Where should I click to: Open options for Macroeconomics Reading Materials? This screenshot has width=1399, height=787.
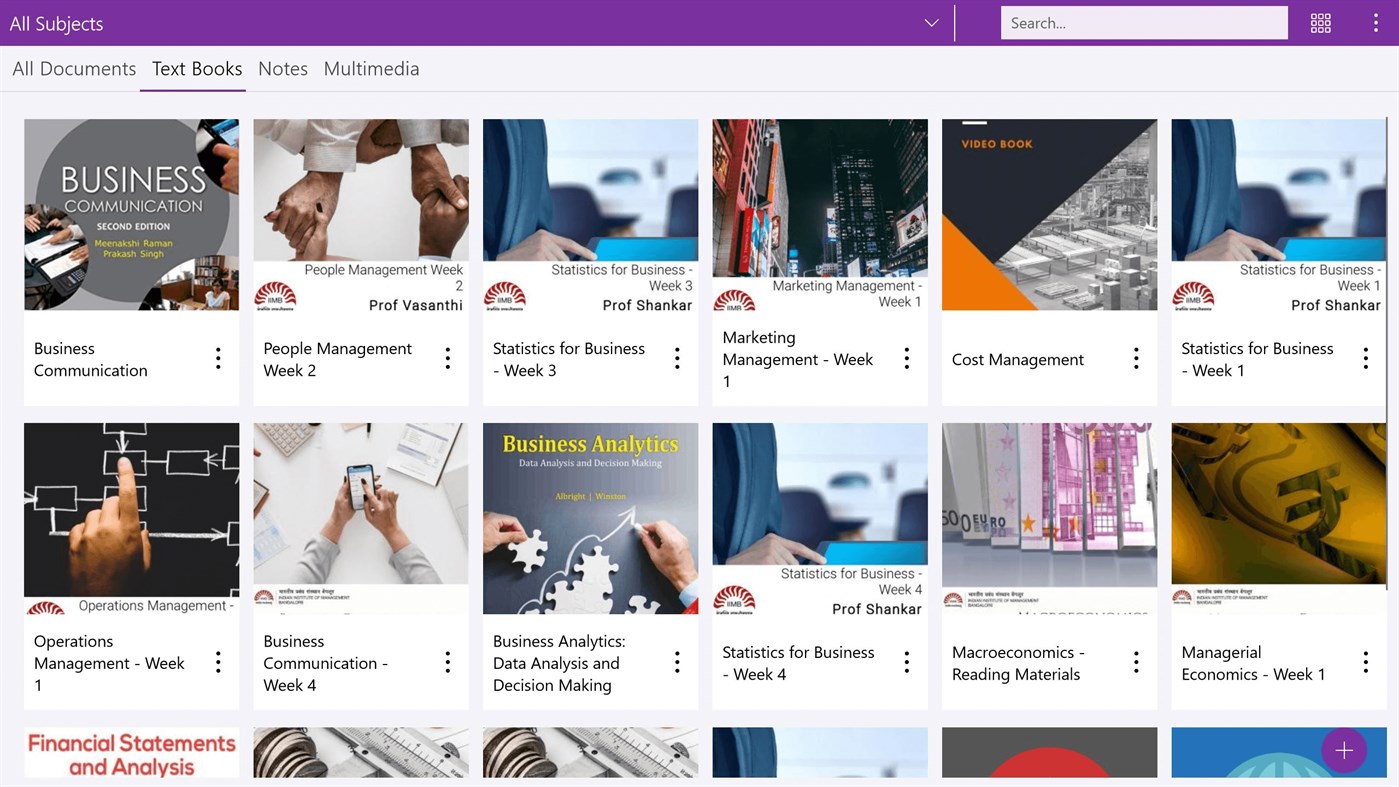(x=1136, y=663)
